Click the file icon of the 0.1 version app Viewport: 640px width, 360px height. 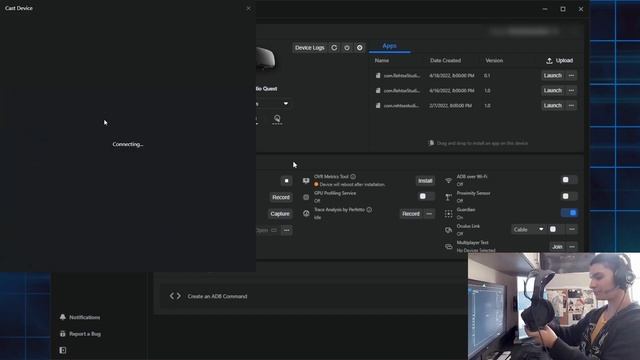pos(378,76)
